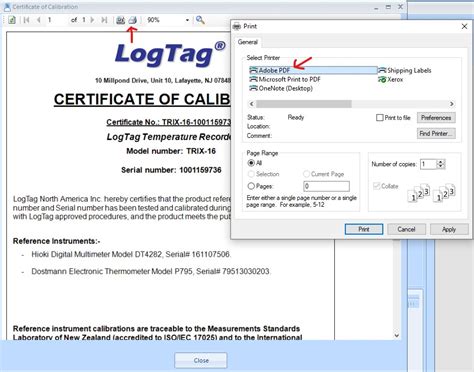Jump to last page of certificate

104,20
